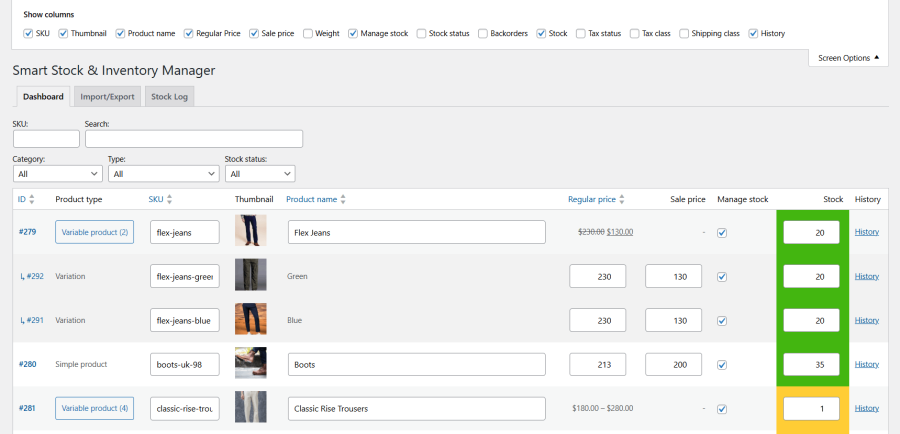Sort by Regular price column arrows
900x434 pixels.
coord(622,199)
